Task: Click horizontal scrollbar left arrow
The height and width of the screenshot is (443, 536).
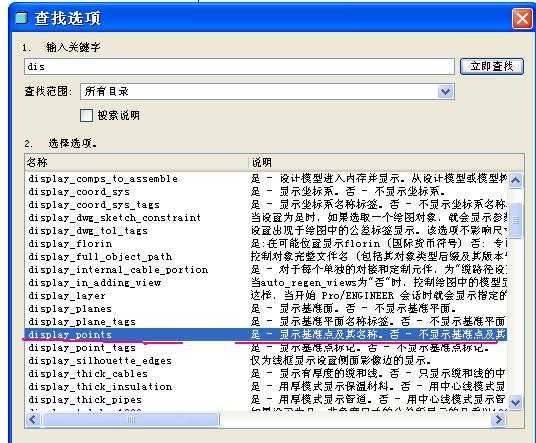Action: pyautogui.click(x=33, y=419)
